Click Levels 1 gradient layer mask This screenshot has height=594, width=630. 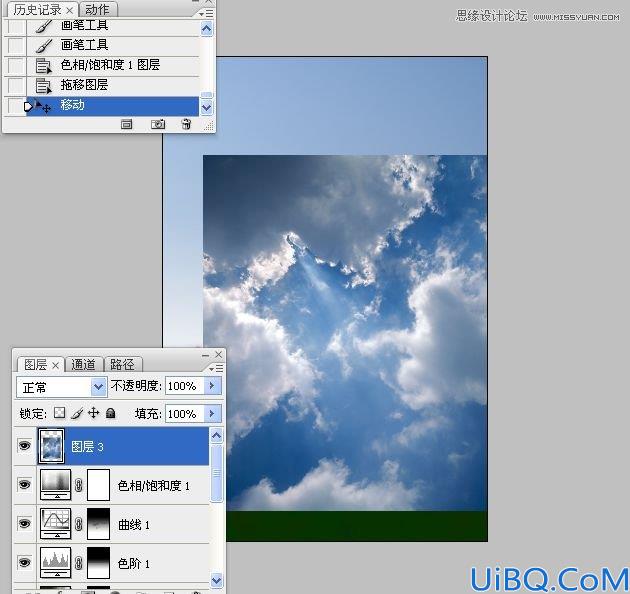98,562
